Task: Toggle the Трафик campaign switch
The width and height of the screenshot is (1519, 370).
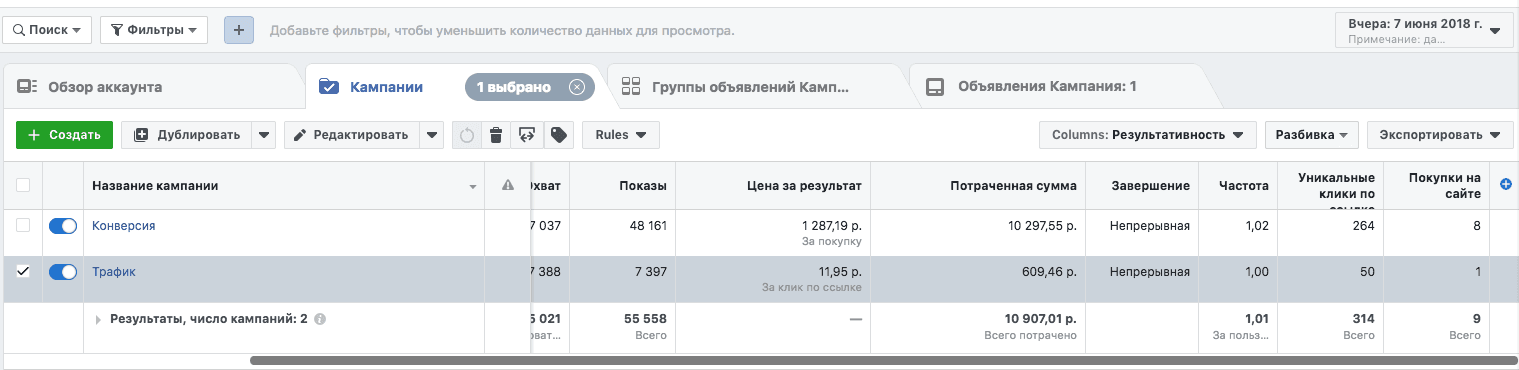Action: pyautogui.click(x=63, y=272)
